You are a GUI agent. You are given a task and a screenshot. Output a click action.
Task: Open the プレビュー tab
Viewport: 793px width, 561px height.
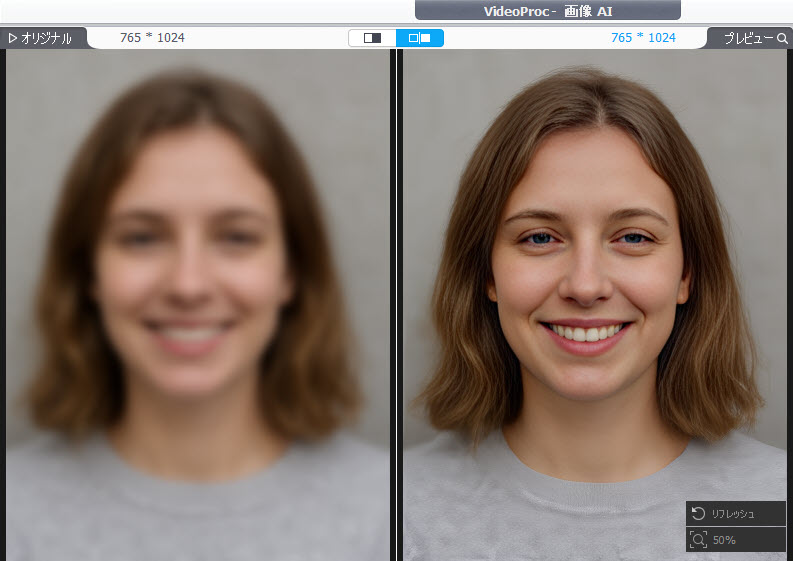tap(748, 38)
